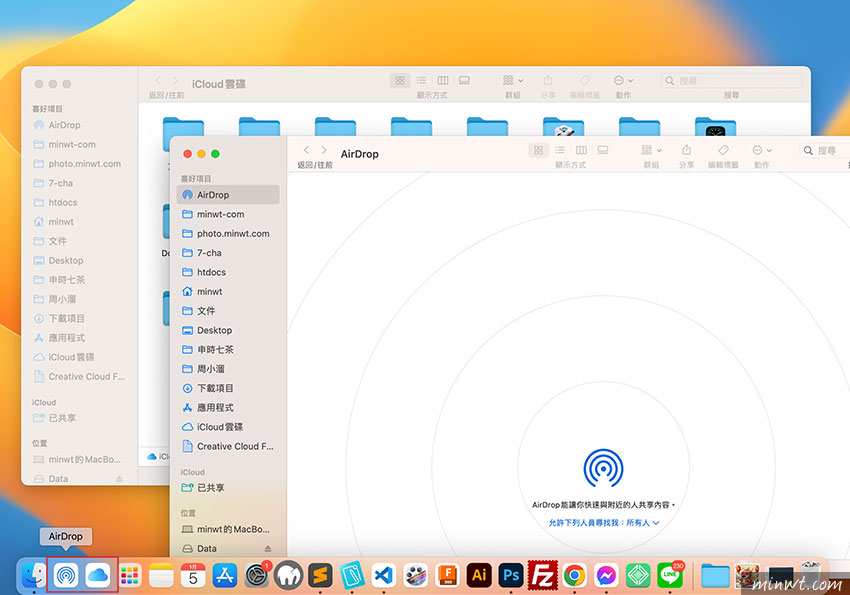The image size is (850, 595).
Task: Go back in AirDrop window
Action: 306,150
